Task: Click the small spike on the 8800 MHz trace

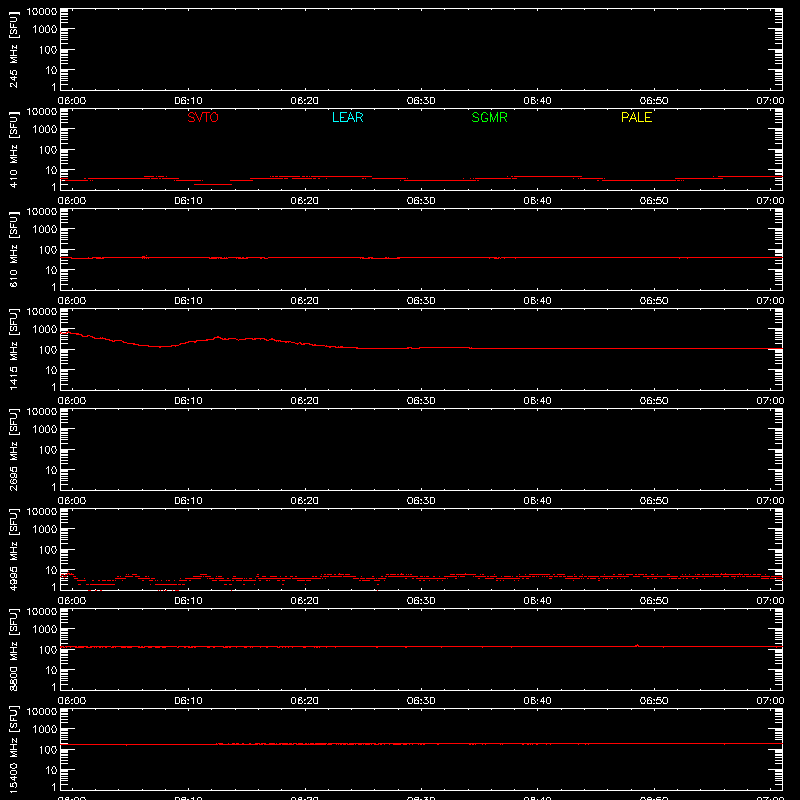Action: point(637,645)
